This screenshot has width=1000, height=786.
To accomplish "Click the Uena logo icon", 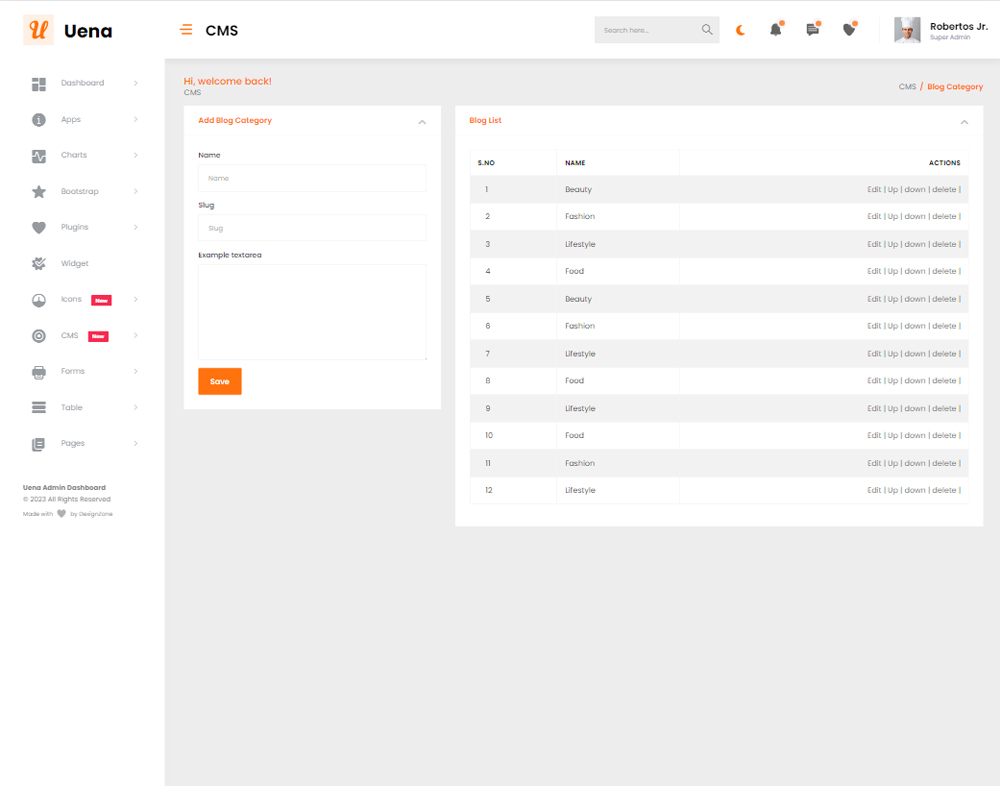I will tap(39, 30).
